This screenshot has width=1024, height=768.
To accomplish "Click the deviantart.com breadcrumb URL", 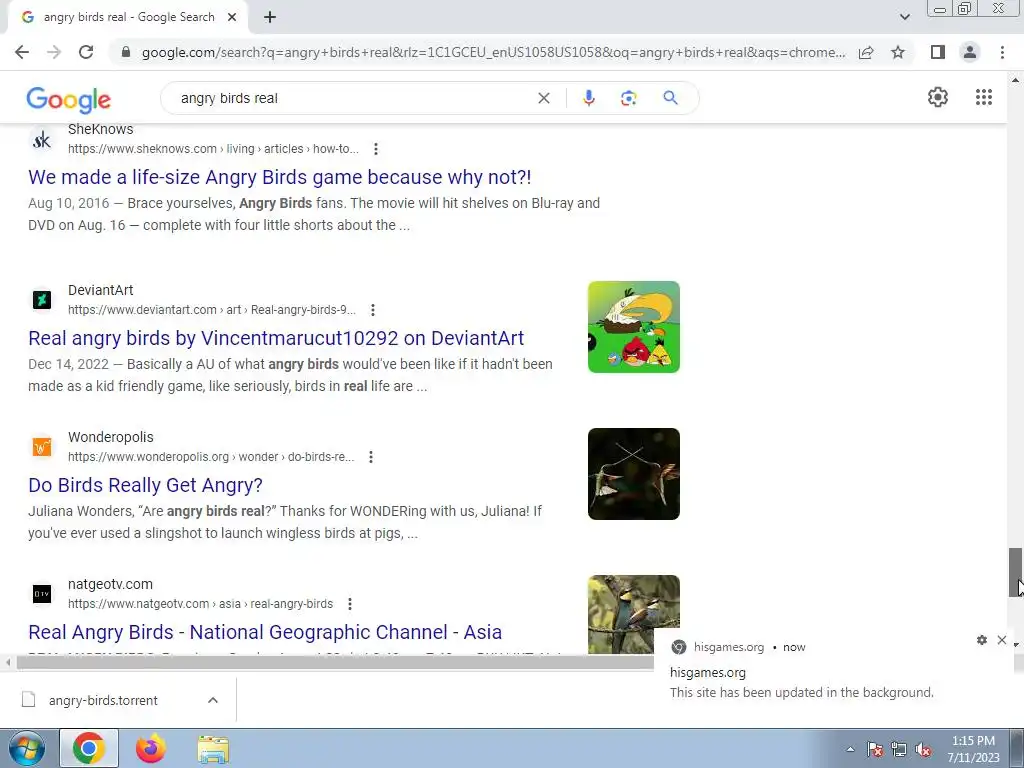I will [212, 310].
